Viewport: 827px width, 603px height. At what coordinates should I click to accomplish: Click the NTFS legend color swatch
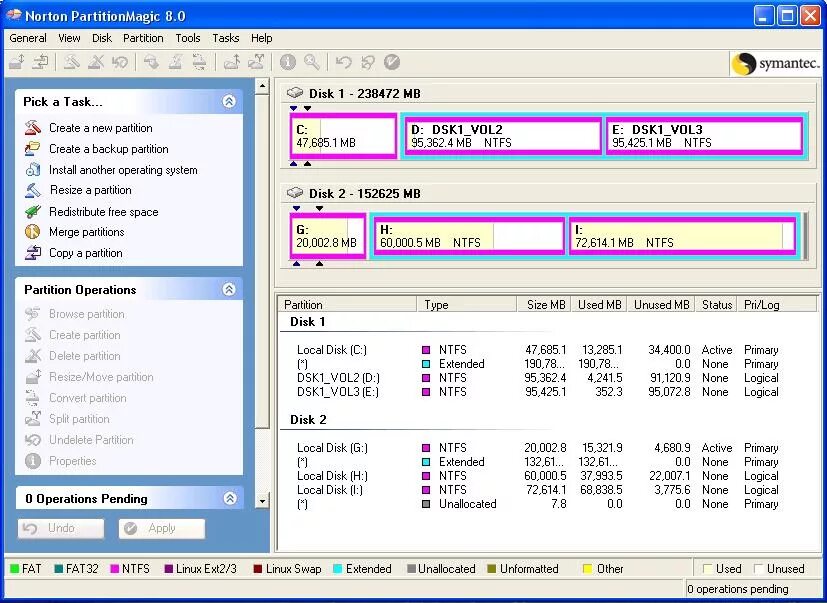coord(114,569)
